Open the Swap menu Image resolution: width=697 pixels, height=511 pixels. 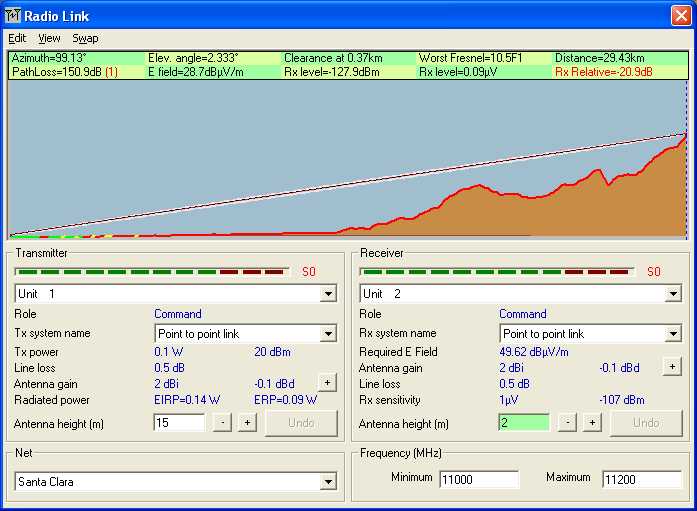pos(85,38)
